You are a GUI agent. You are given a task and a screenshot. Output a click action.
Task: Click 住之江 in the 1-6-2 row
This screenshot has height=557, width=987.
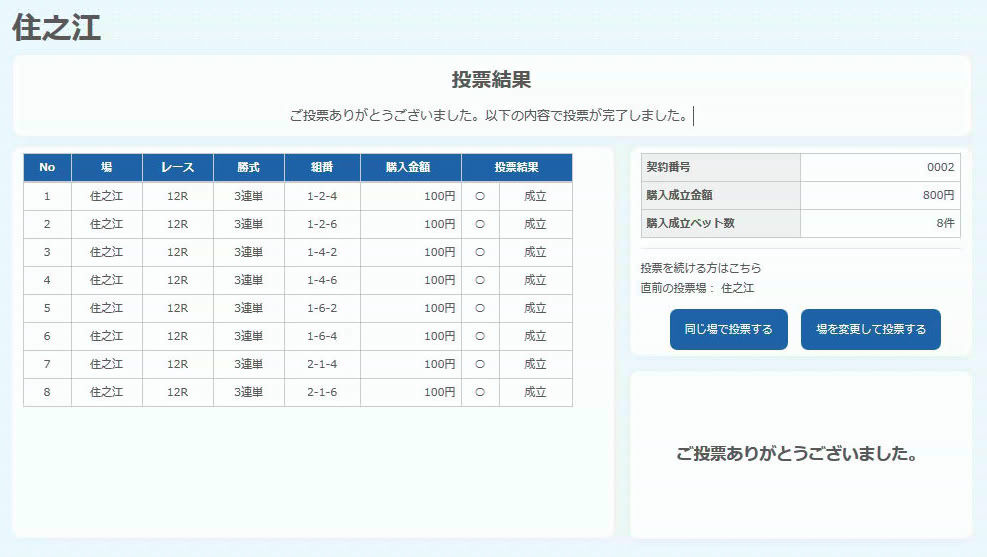107,308
